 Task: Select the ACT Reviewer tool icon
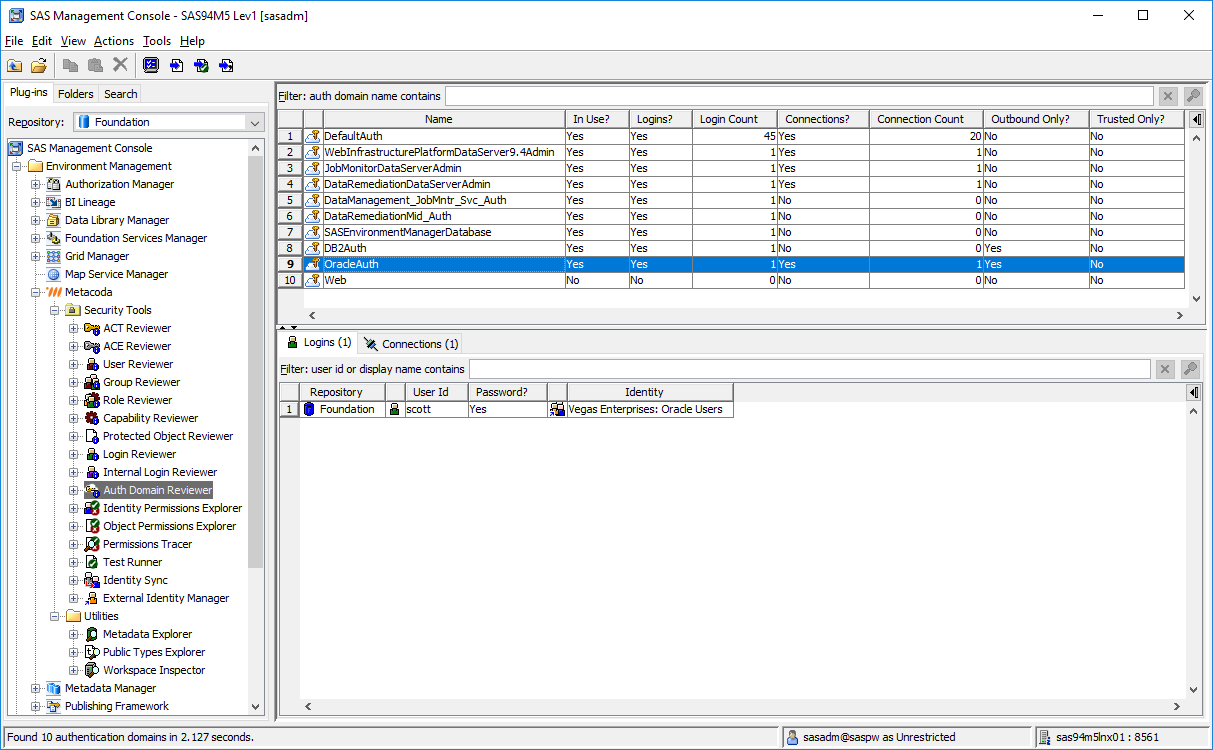click(92, 328)
